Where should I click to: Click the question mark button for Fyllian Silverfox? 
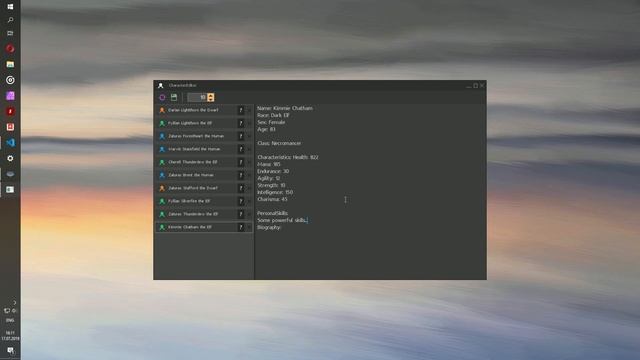click(x=241, y=201)
